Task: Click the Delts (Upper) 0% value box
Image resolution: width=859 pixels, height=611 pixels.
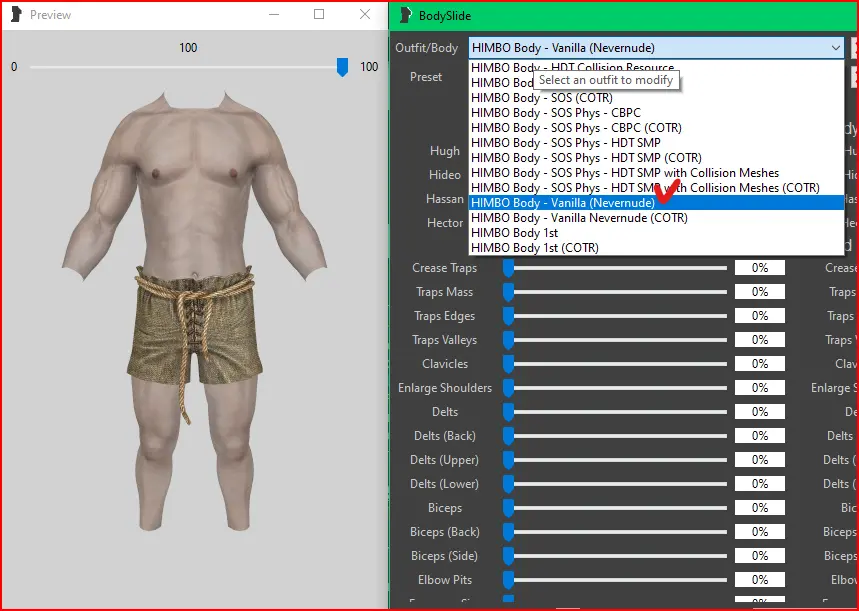Action: [760, 460]
